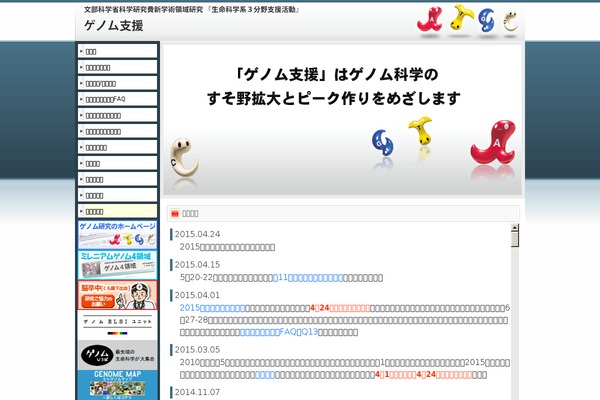The image size is (600, 400).
Task: Click the 2015.04.15 news date
Action: [x=197, y=265]
